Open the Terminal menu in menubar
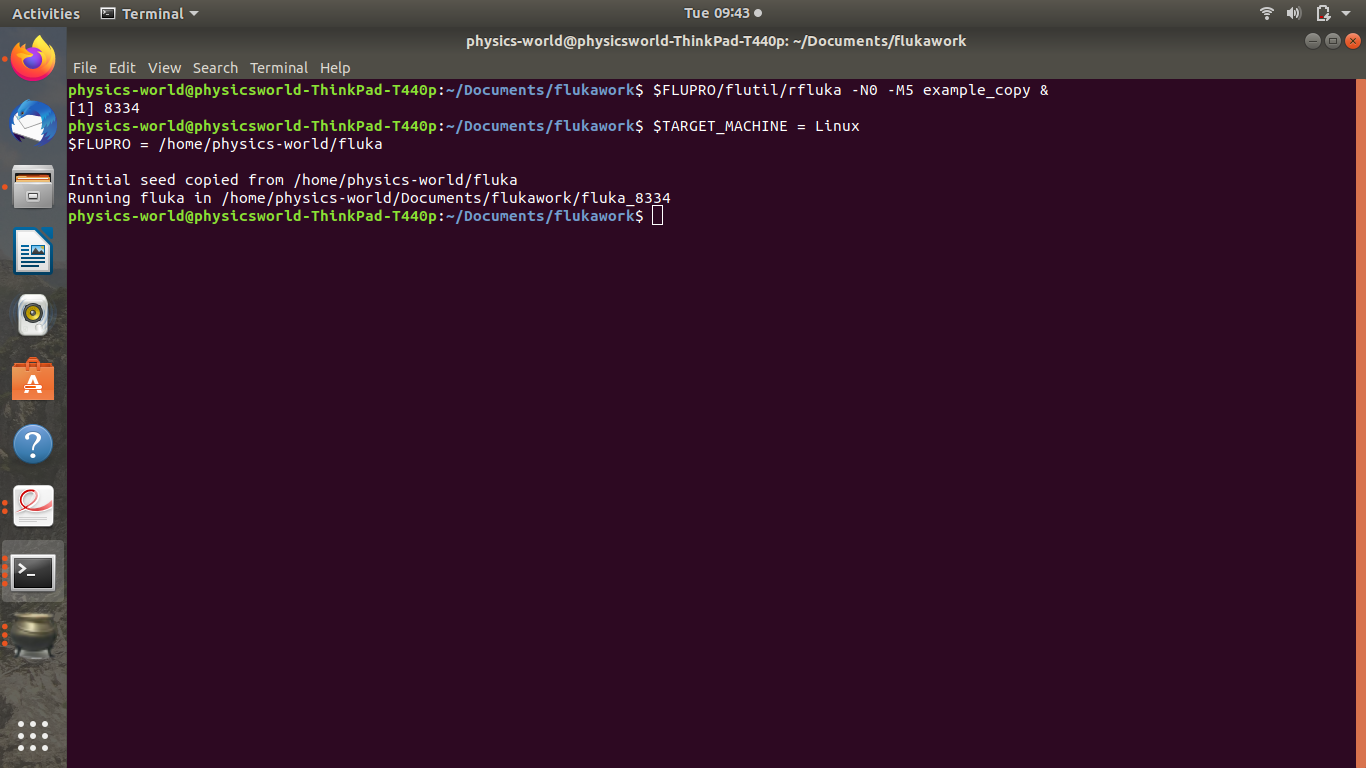 pyautogui.click(x=279, y=68)
